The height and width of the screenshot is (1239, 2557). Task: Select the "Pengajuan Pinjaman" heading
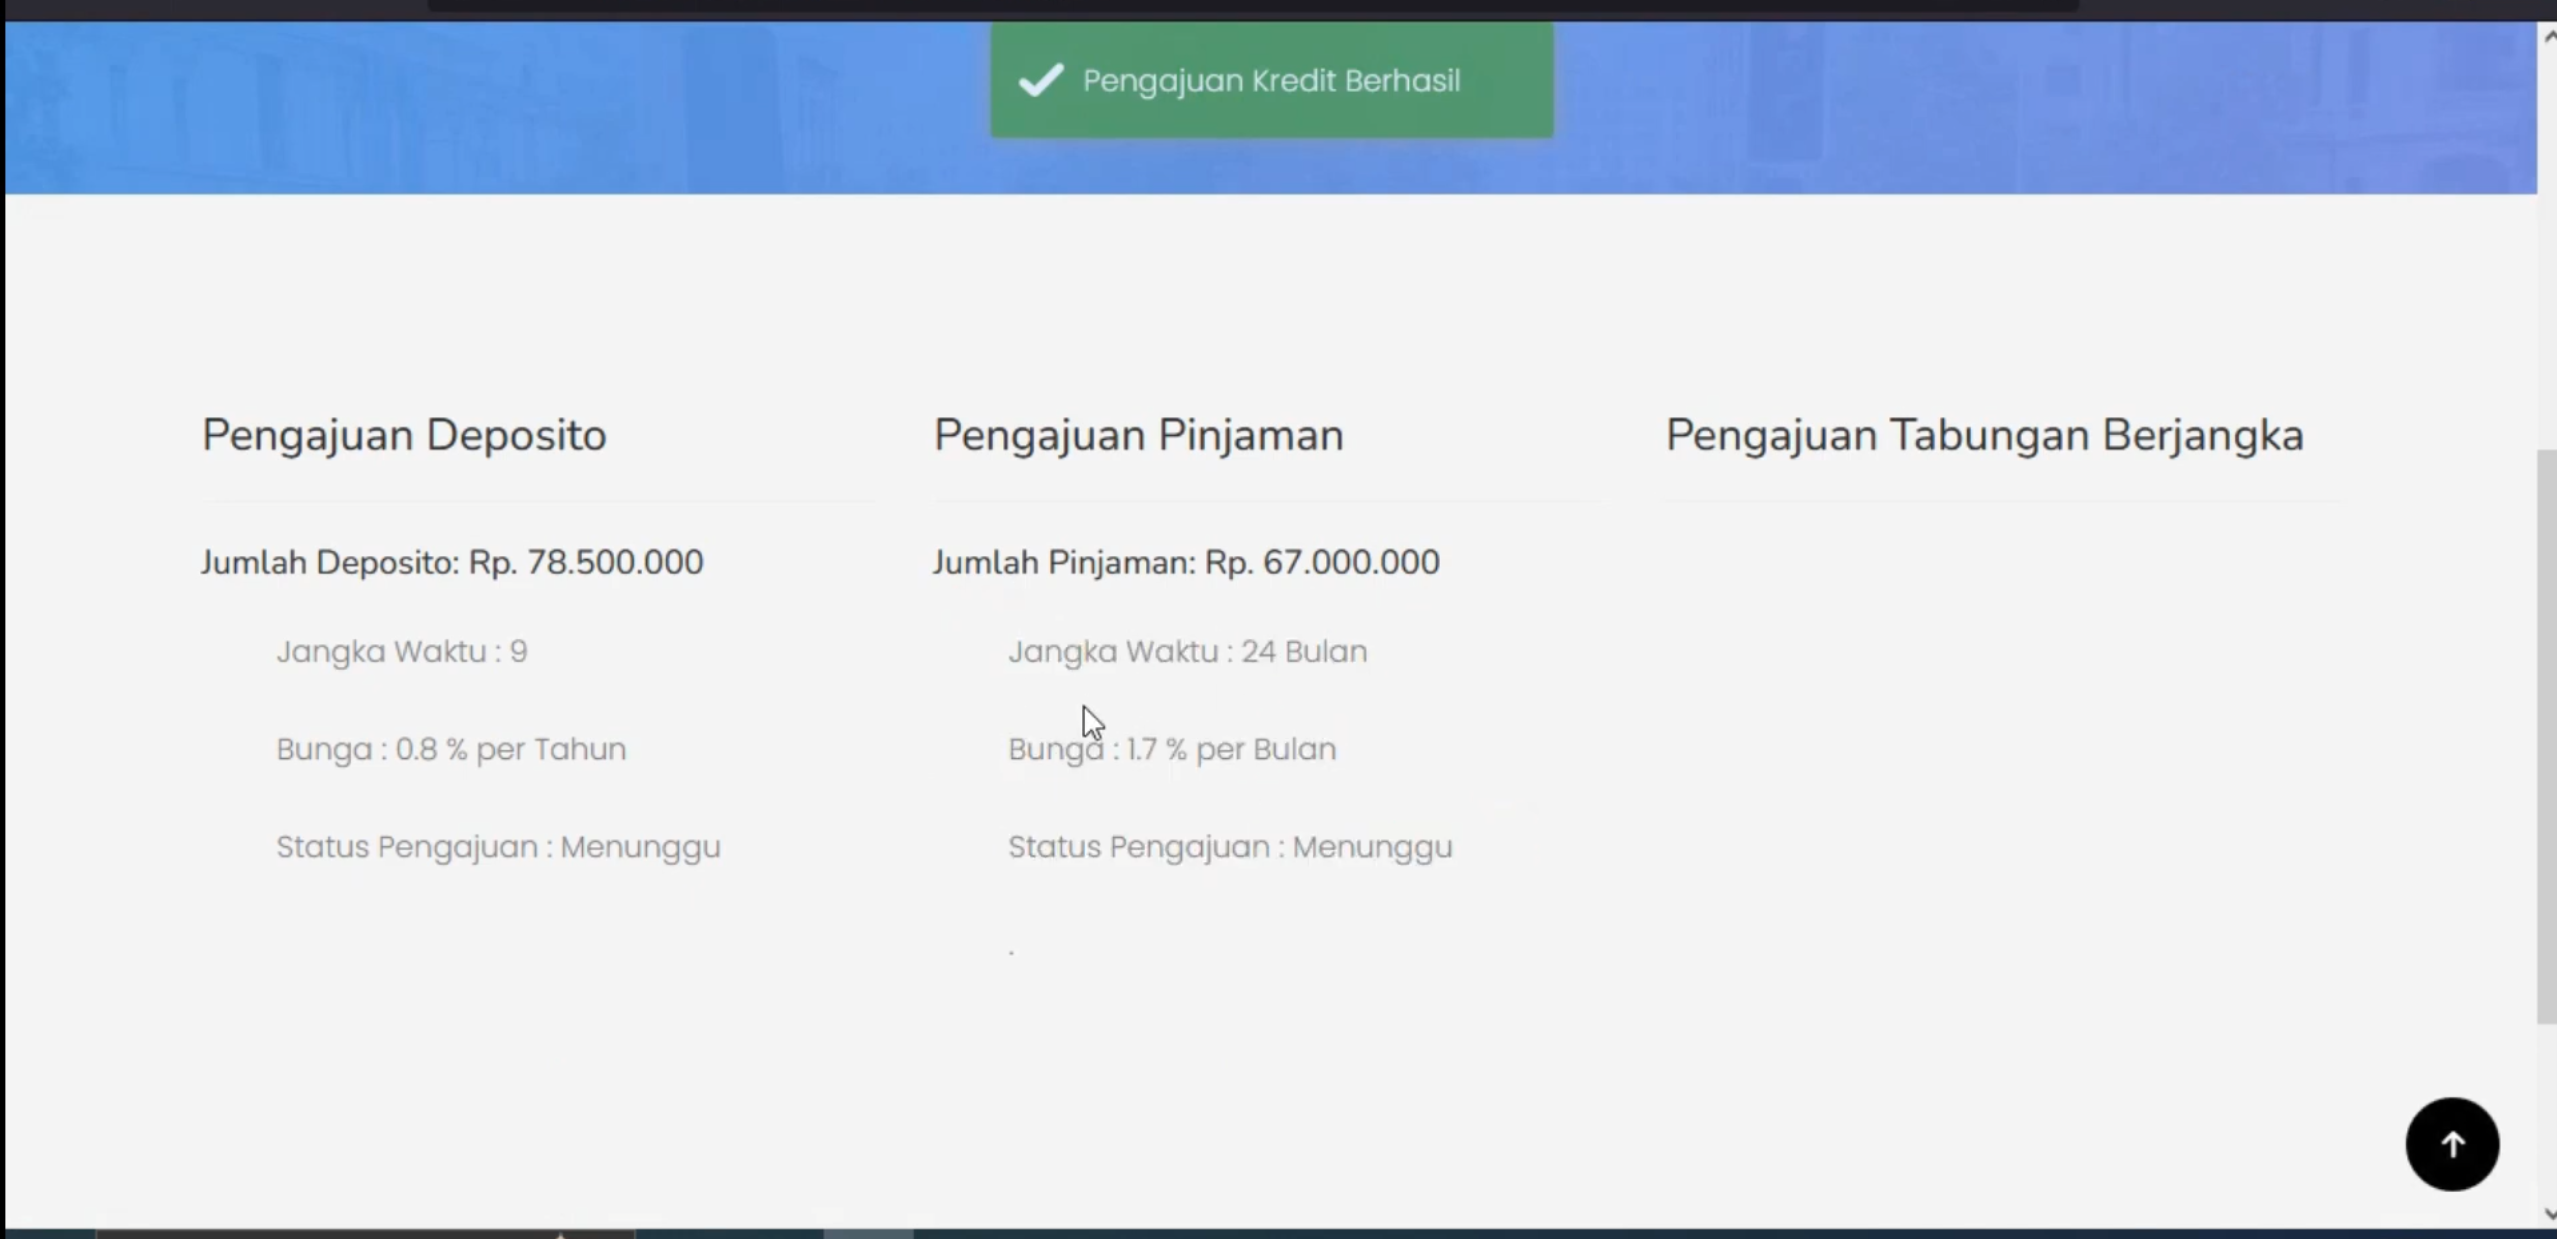1138,436
